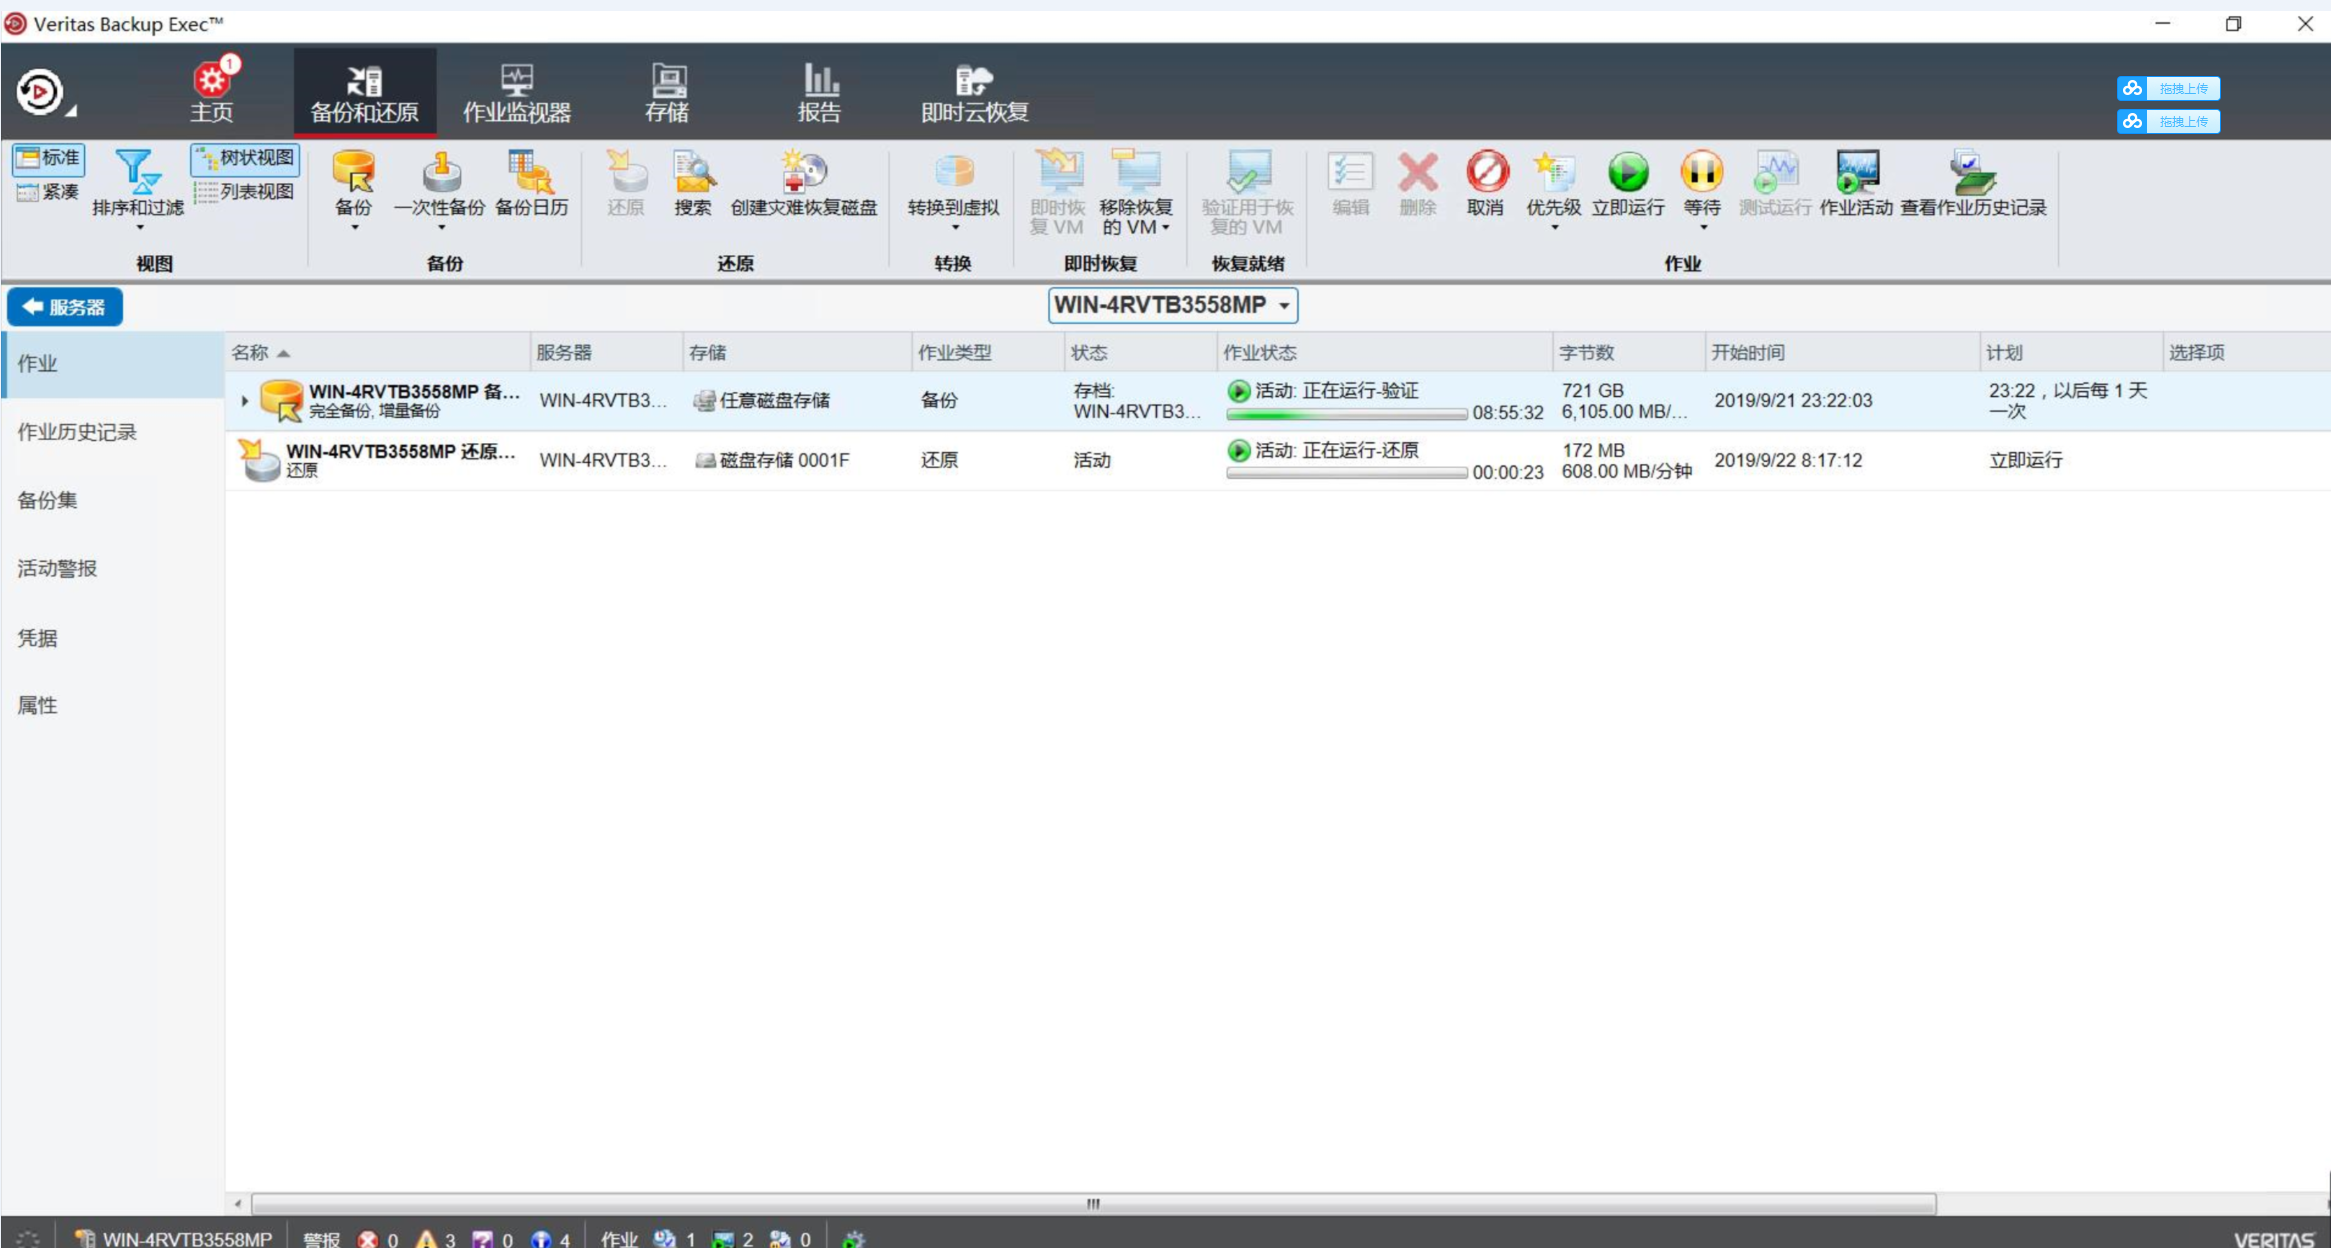Sort by the 作业状态 column header
The width and height of the screenshot is (2331, 1248).
click(1384, 353)
